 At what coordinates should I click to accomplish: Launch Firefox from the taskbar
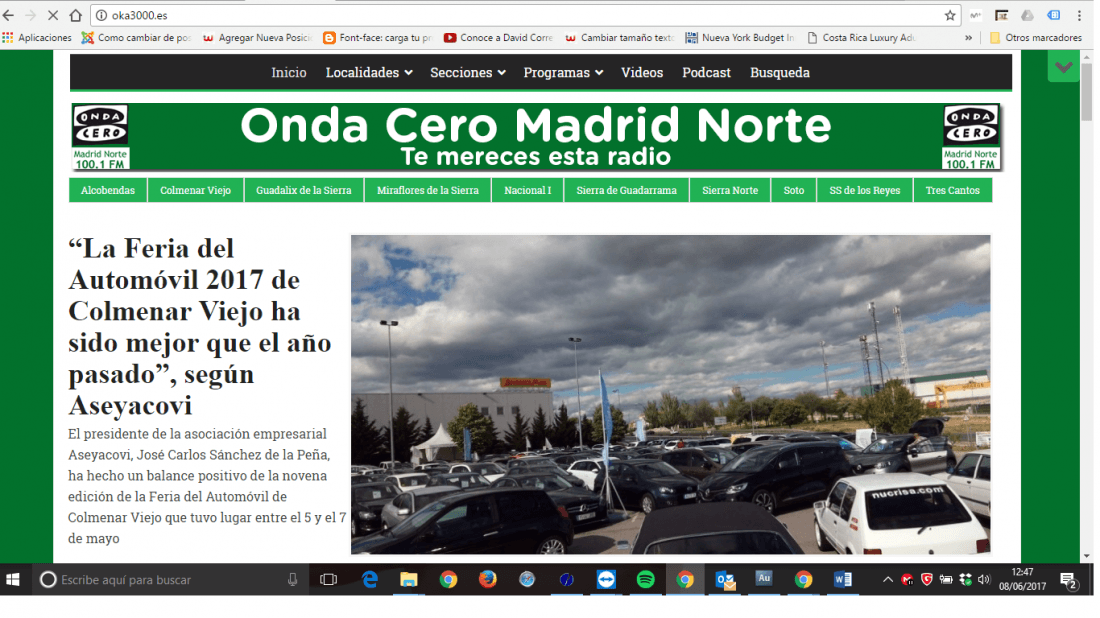pyautogui.click(x=488, y=579)
